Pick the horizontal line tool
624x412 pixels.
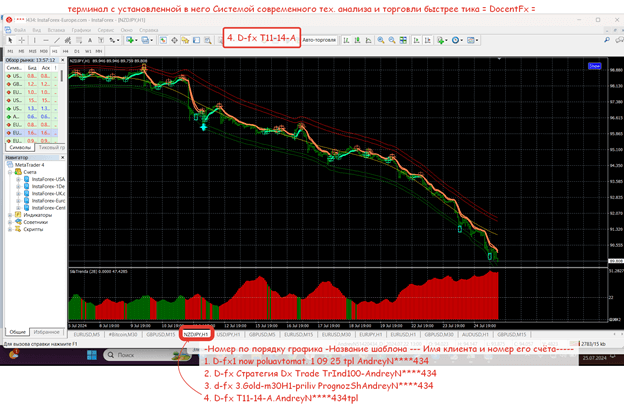click(x=46, y=40)
